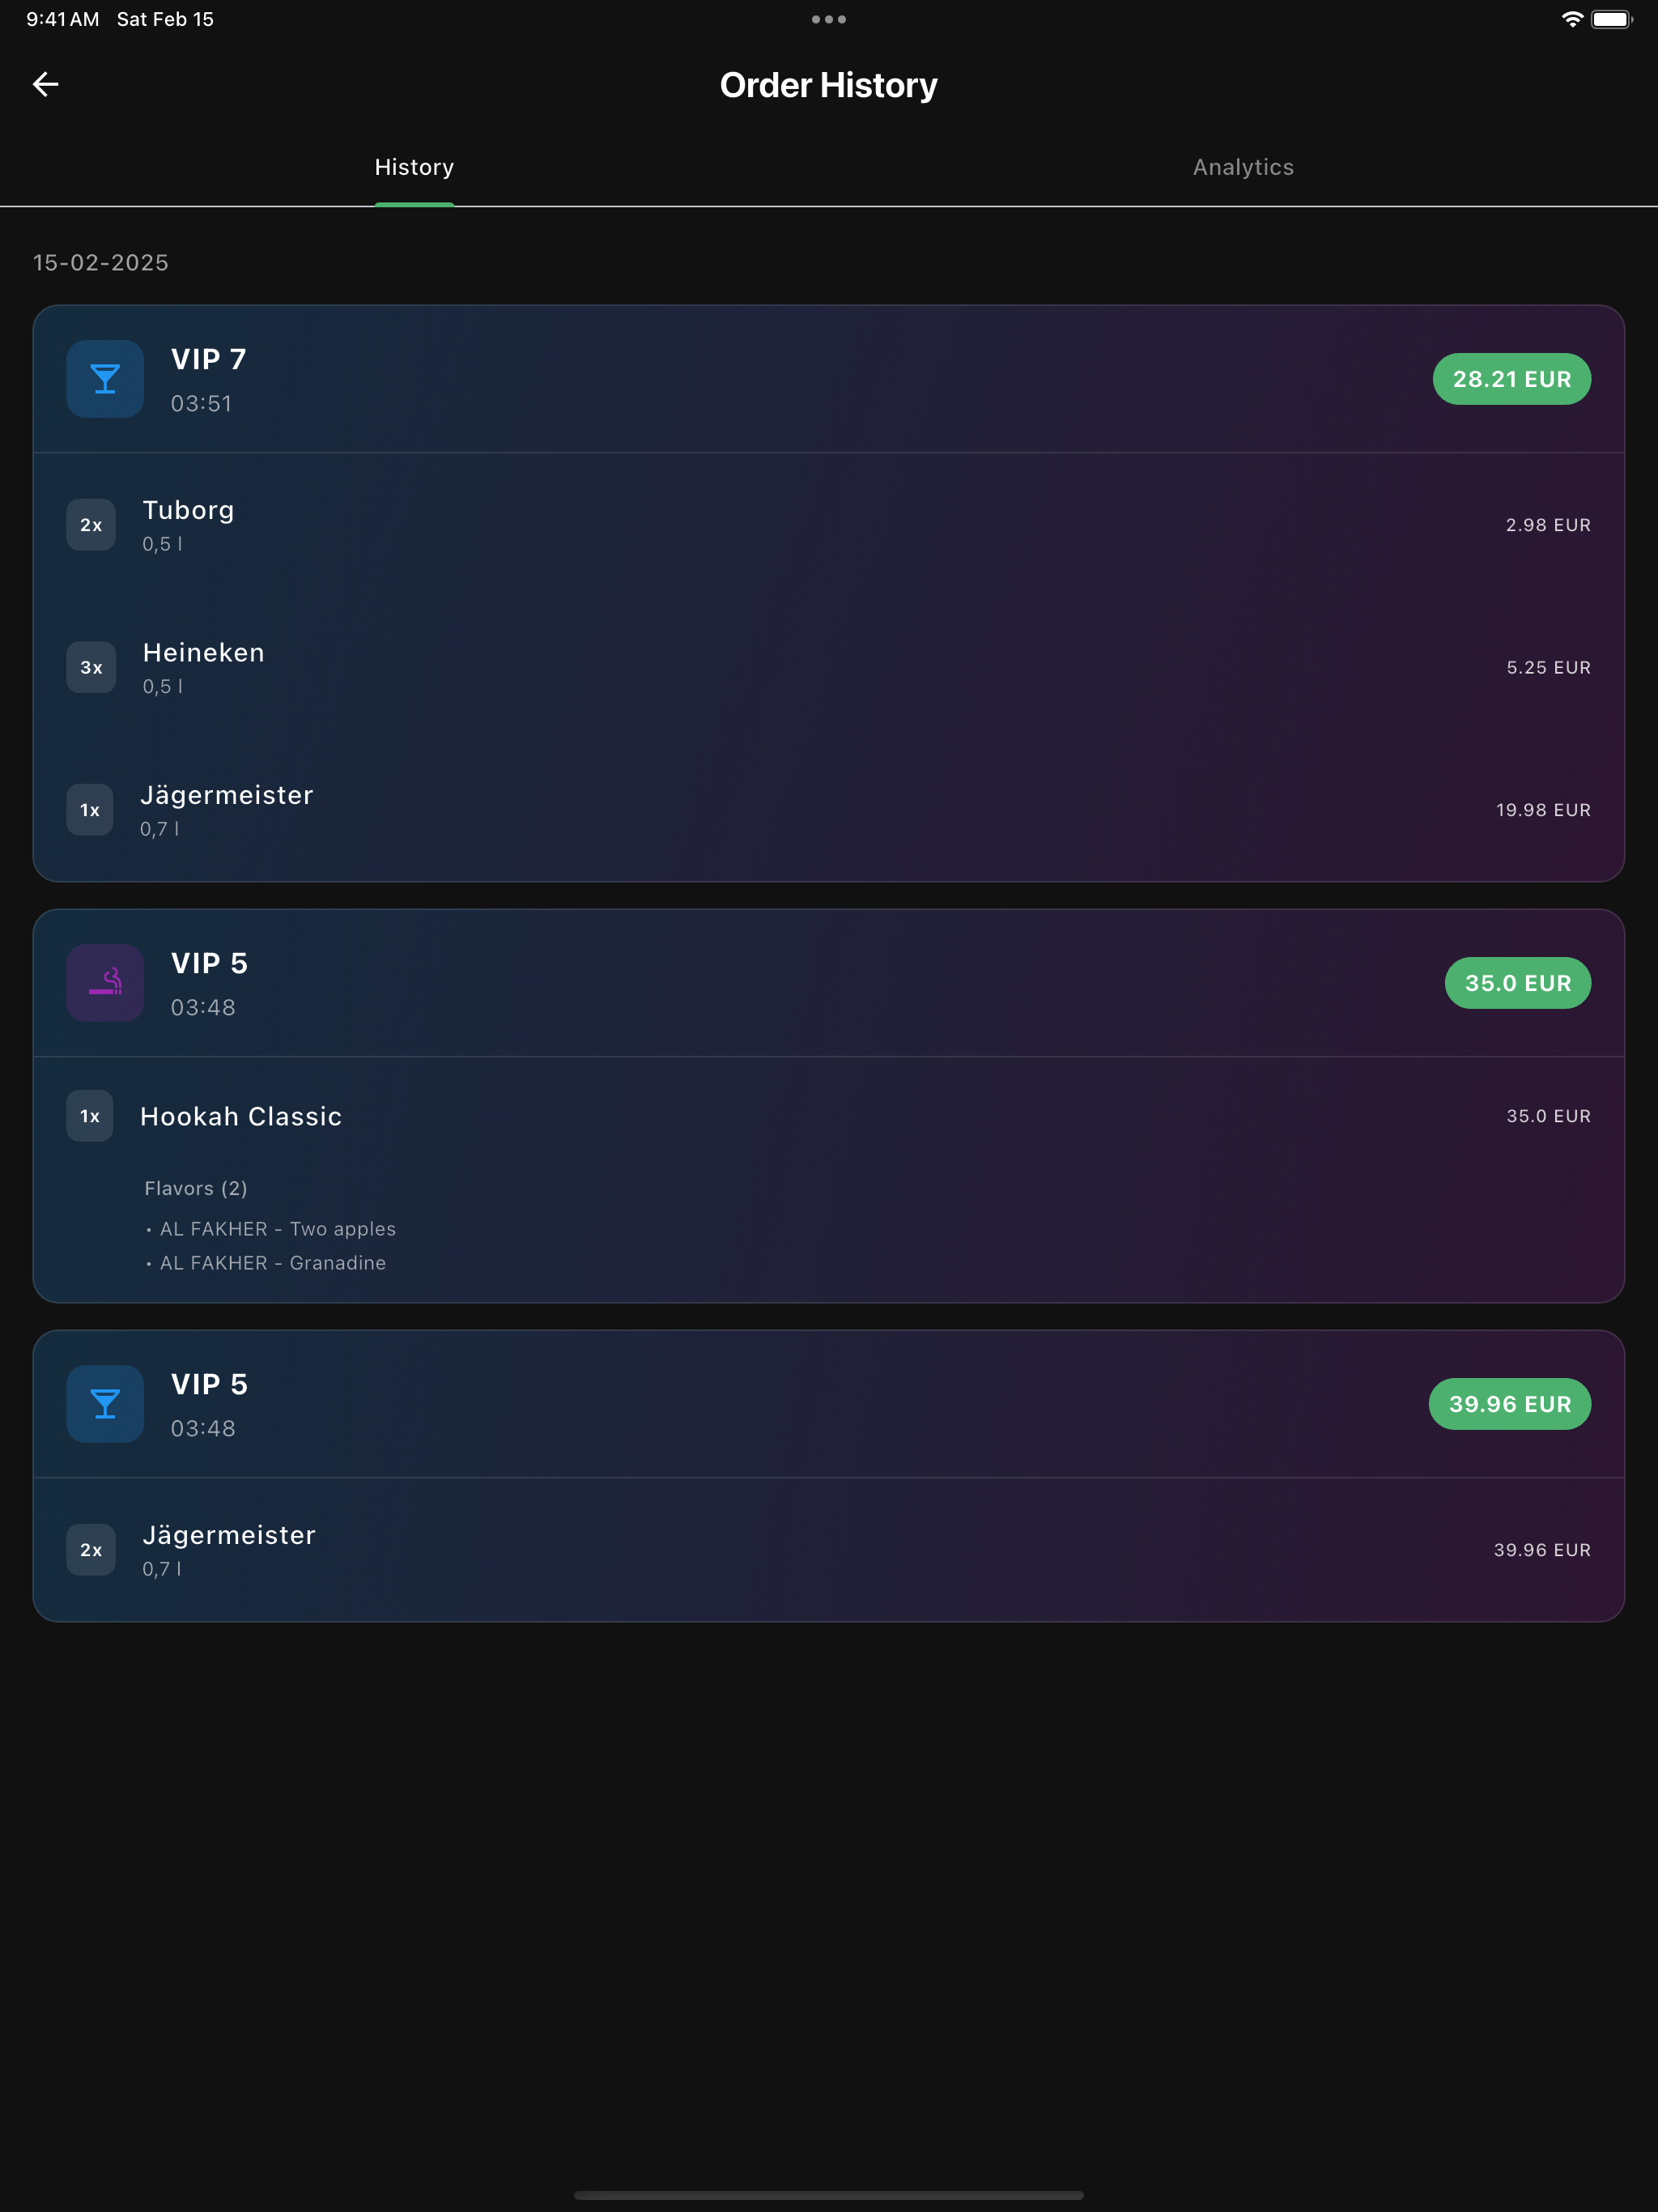The width and height of the screenshot is (1658, 2212).
Task: Tap the three-dot multitasking indicator at top
Action: point(829,20)
